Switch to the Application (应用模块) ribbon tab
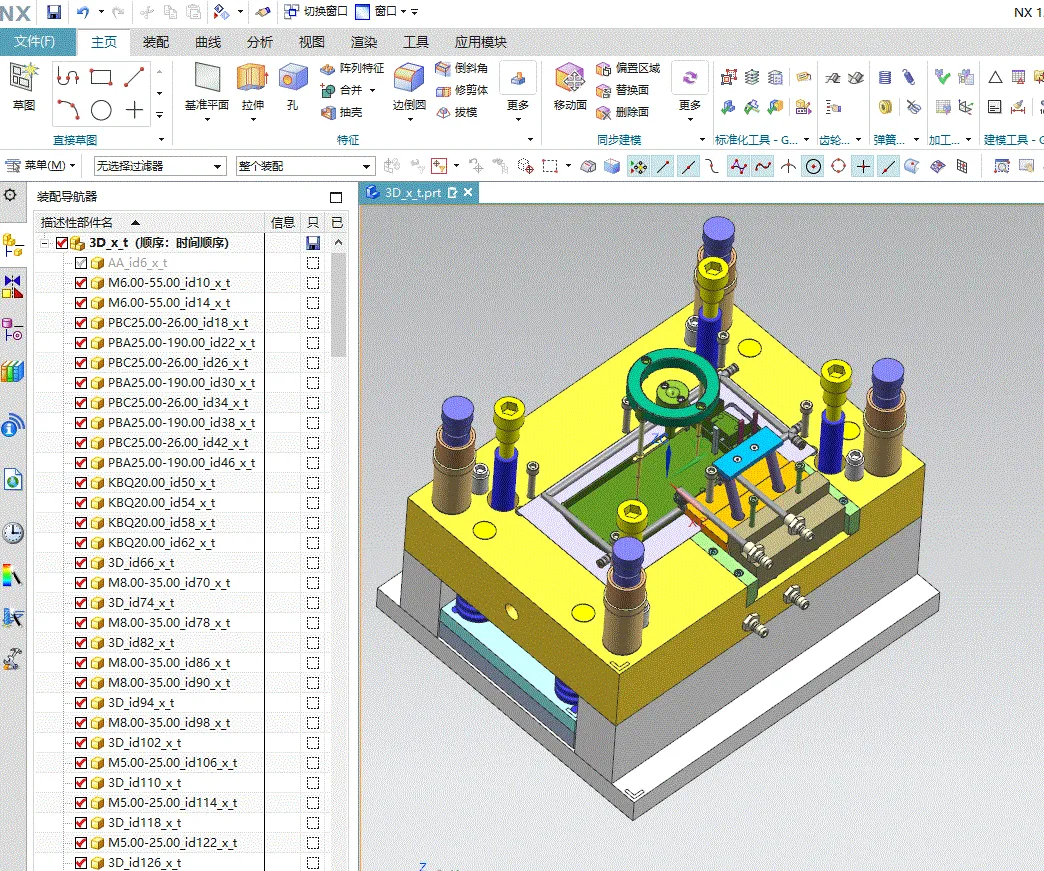Screen dimensions: 1044x871 click(x=481, y=42)
